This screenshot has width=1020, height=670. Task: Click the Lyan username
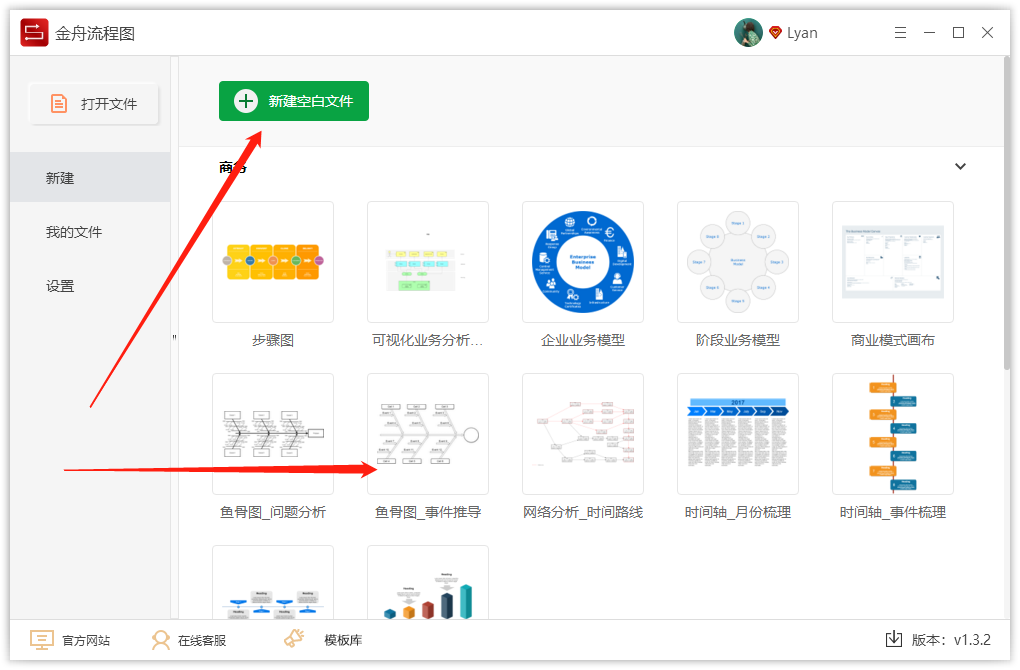(x=802, y=33)
